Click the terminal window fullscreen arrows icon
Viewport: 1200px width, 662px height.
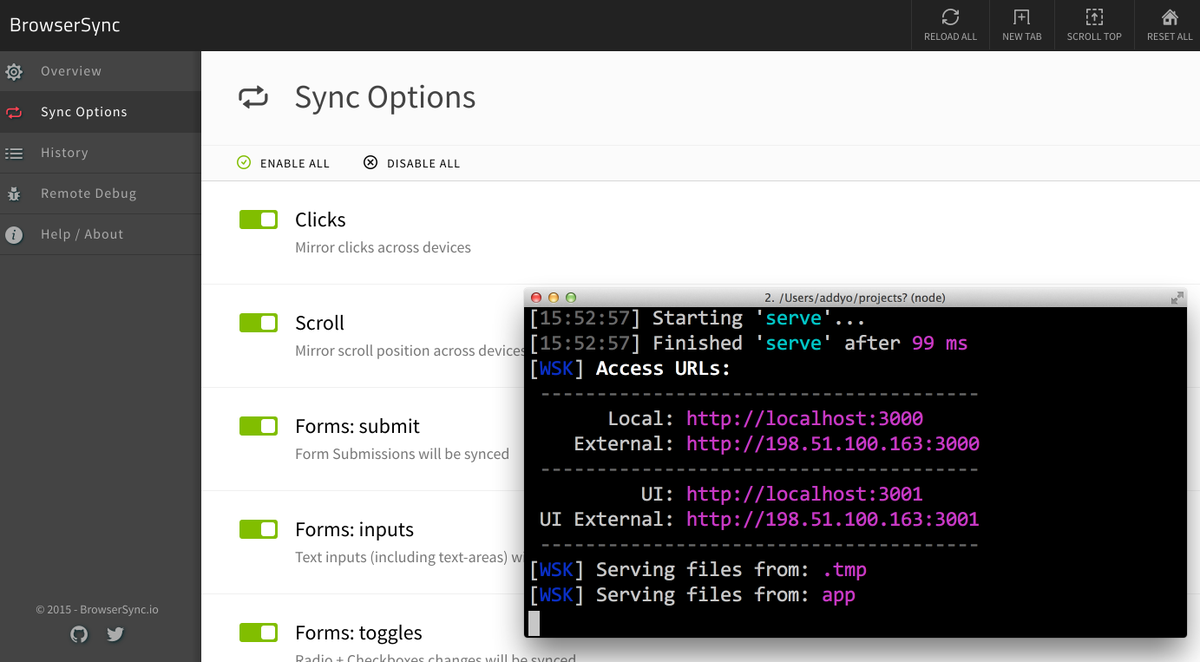(x=1177, y=297)
